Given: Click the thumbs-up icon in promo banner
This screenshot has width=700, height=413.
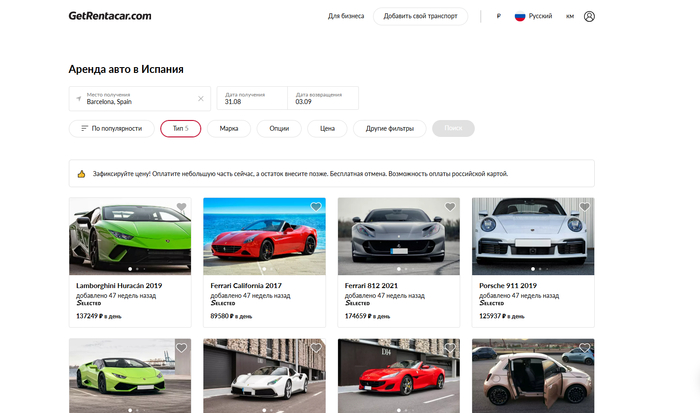Looking at the screenshot, I should point(81,174).
